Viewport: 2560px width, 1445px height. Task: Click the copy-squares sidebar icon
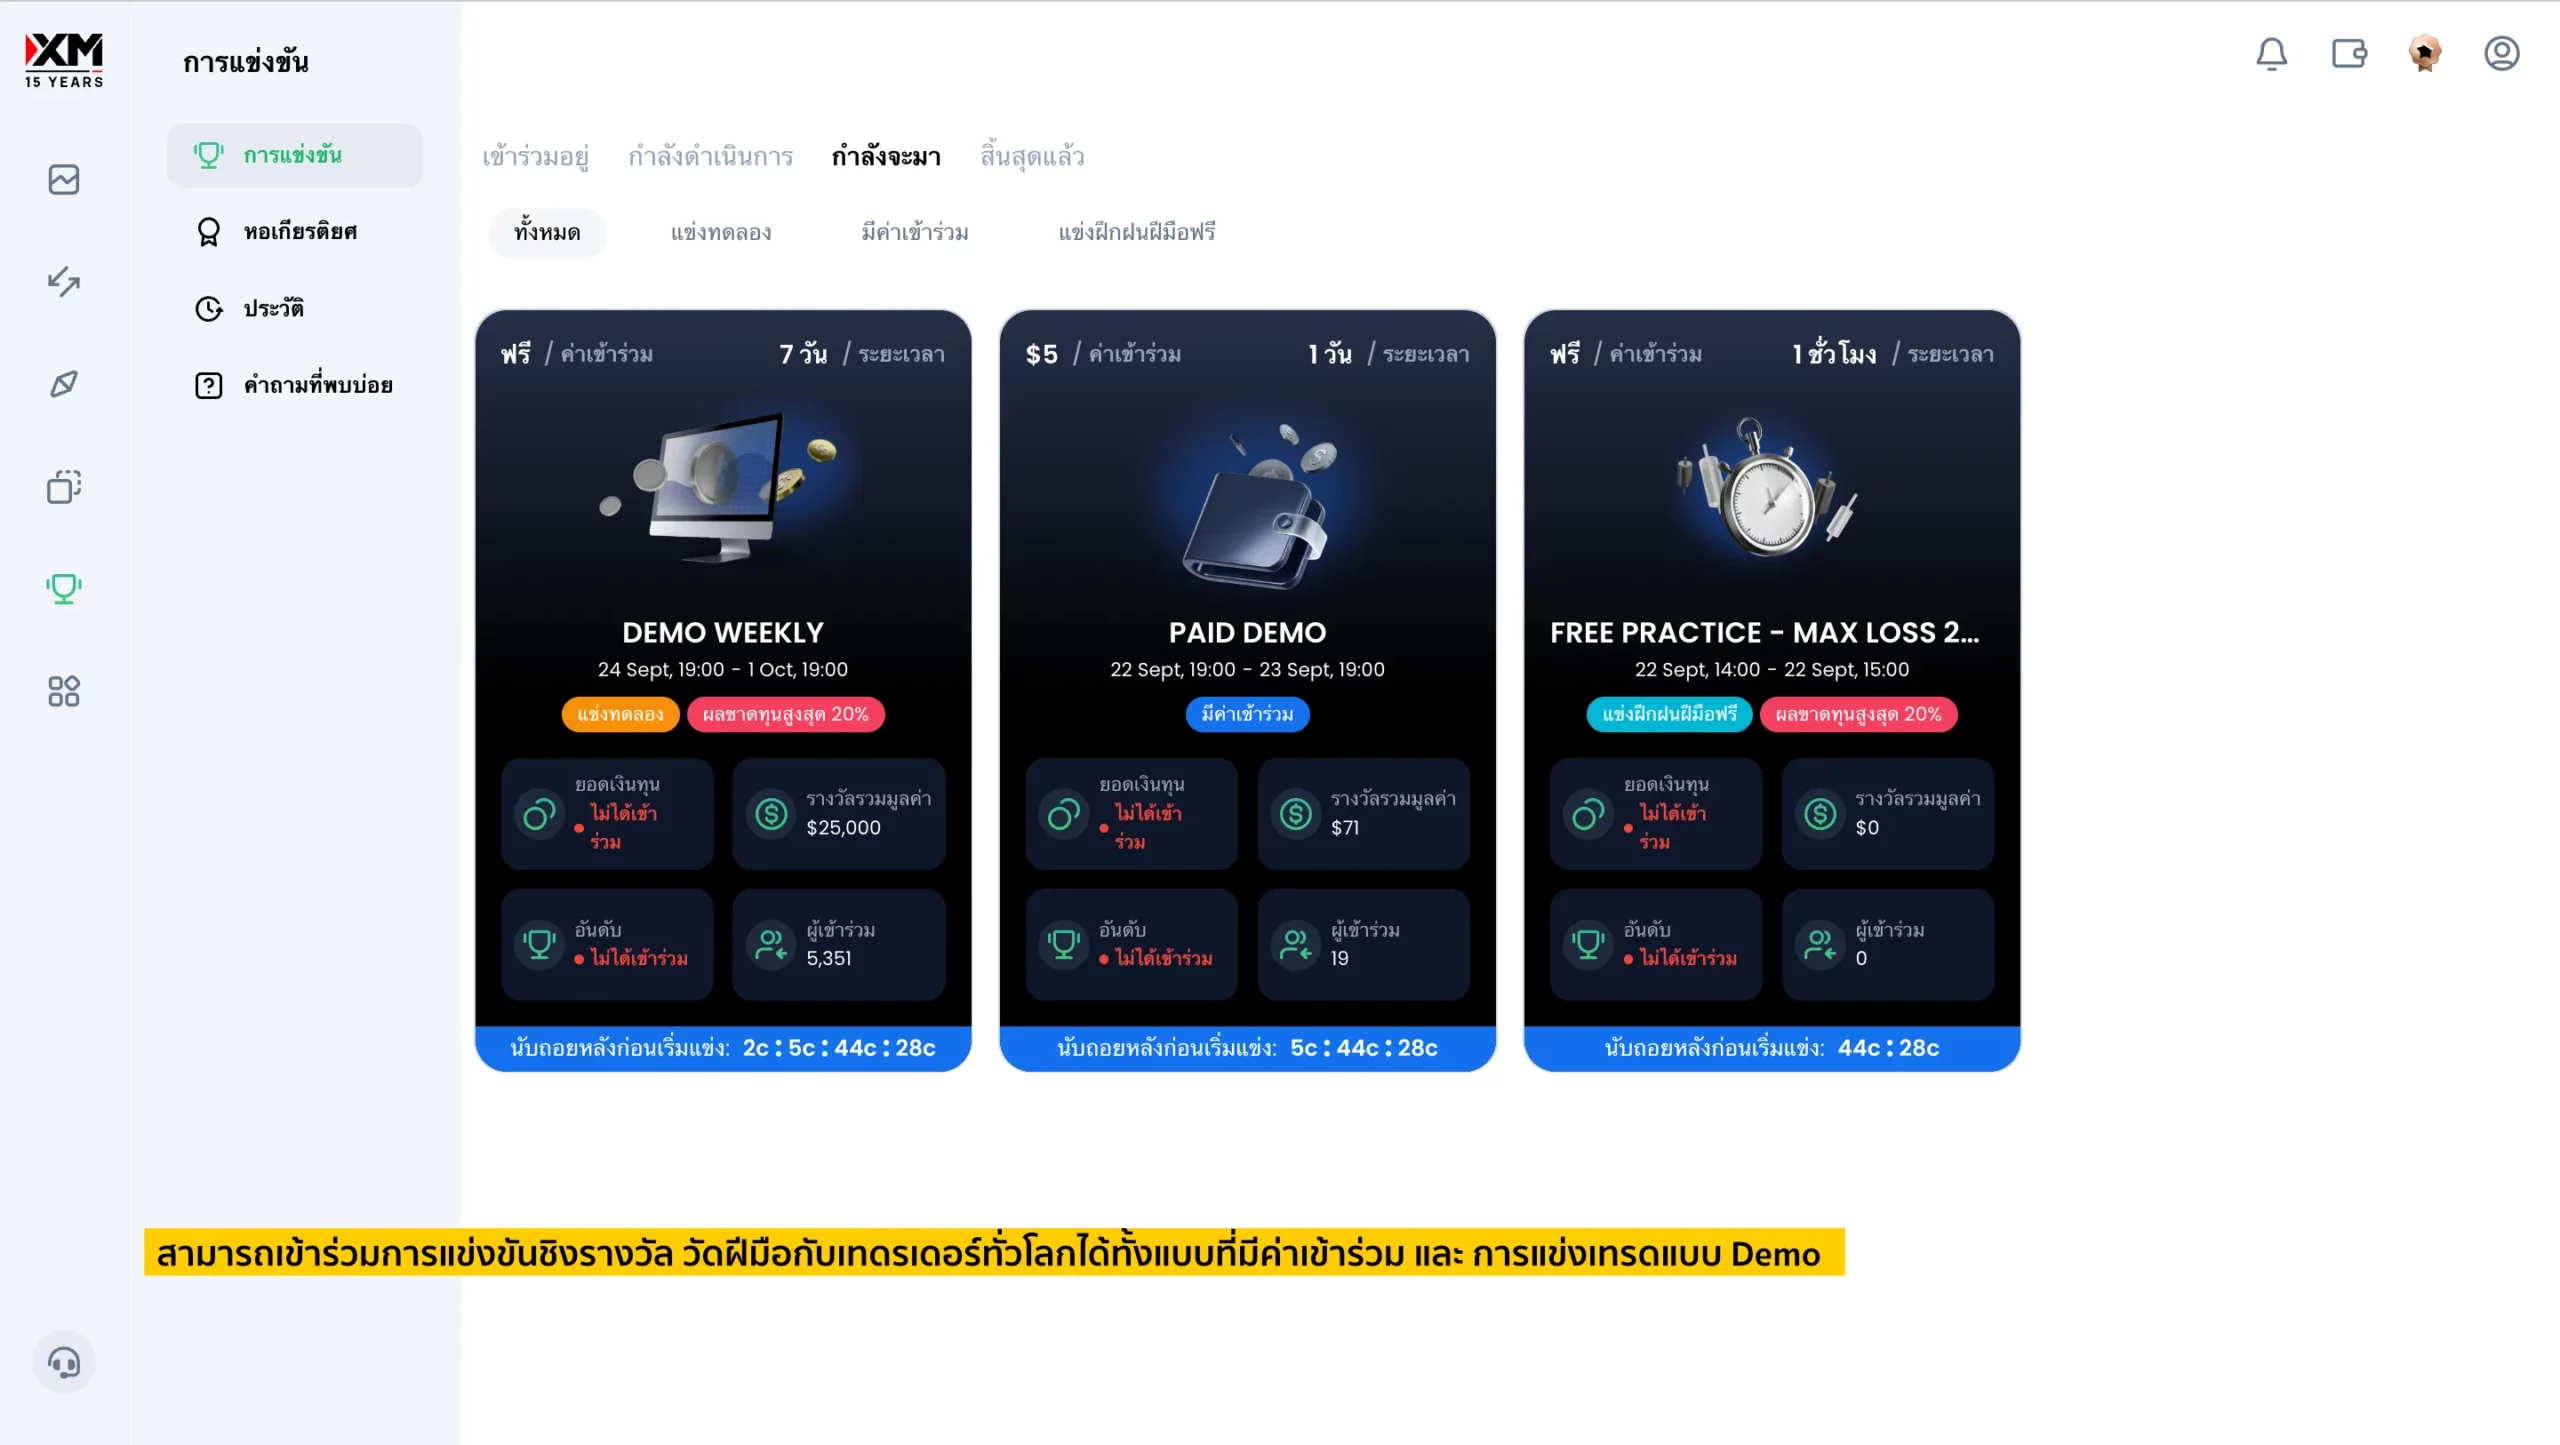[64, 486]
